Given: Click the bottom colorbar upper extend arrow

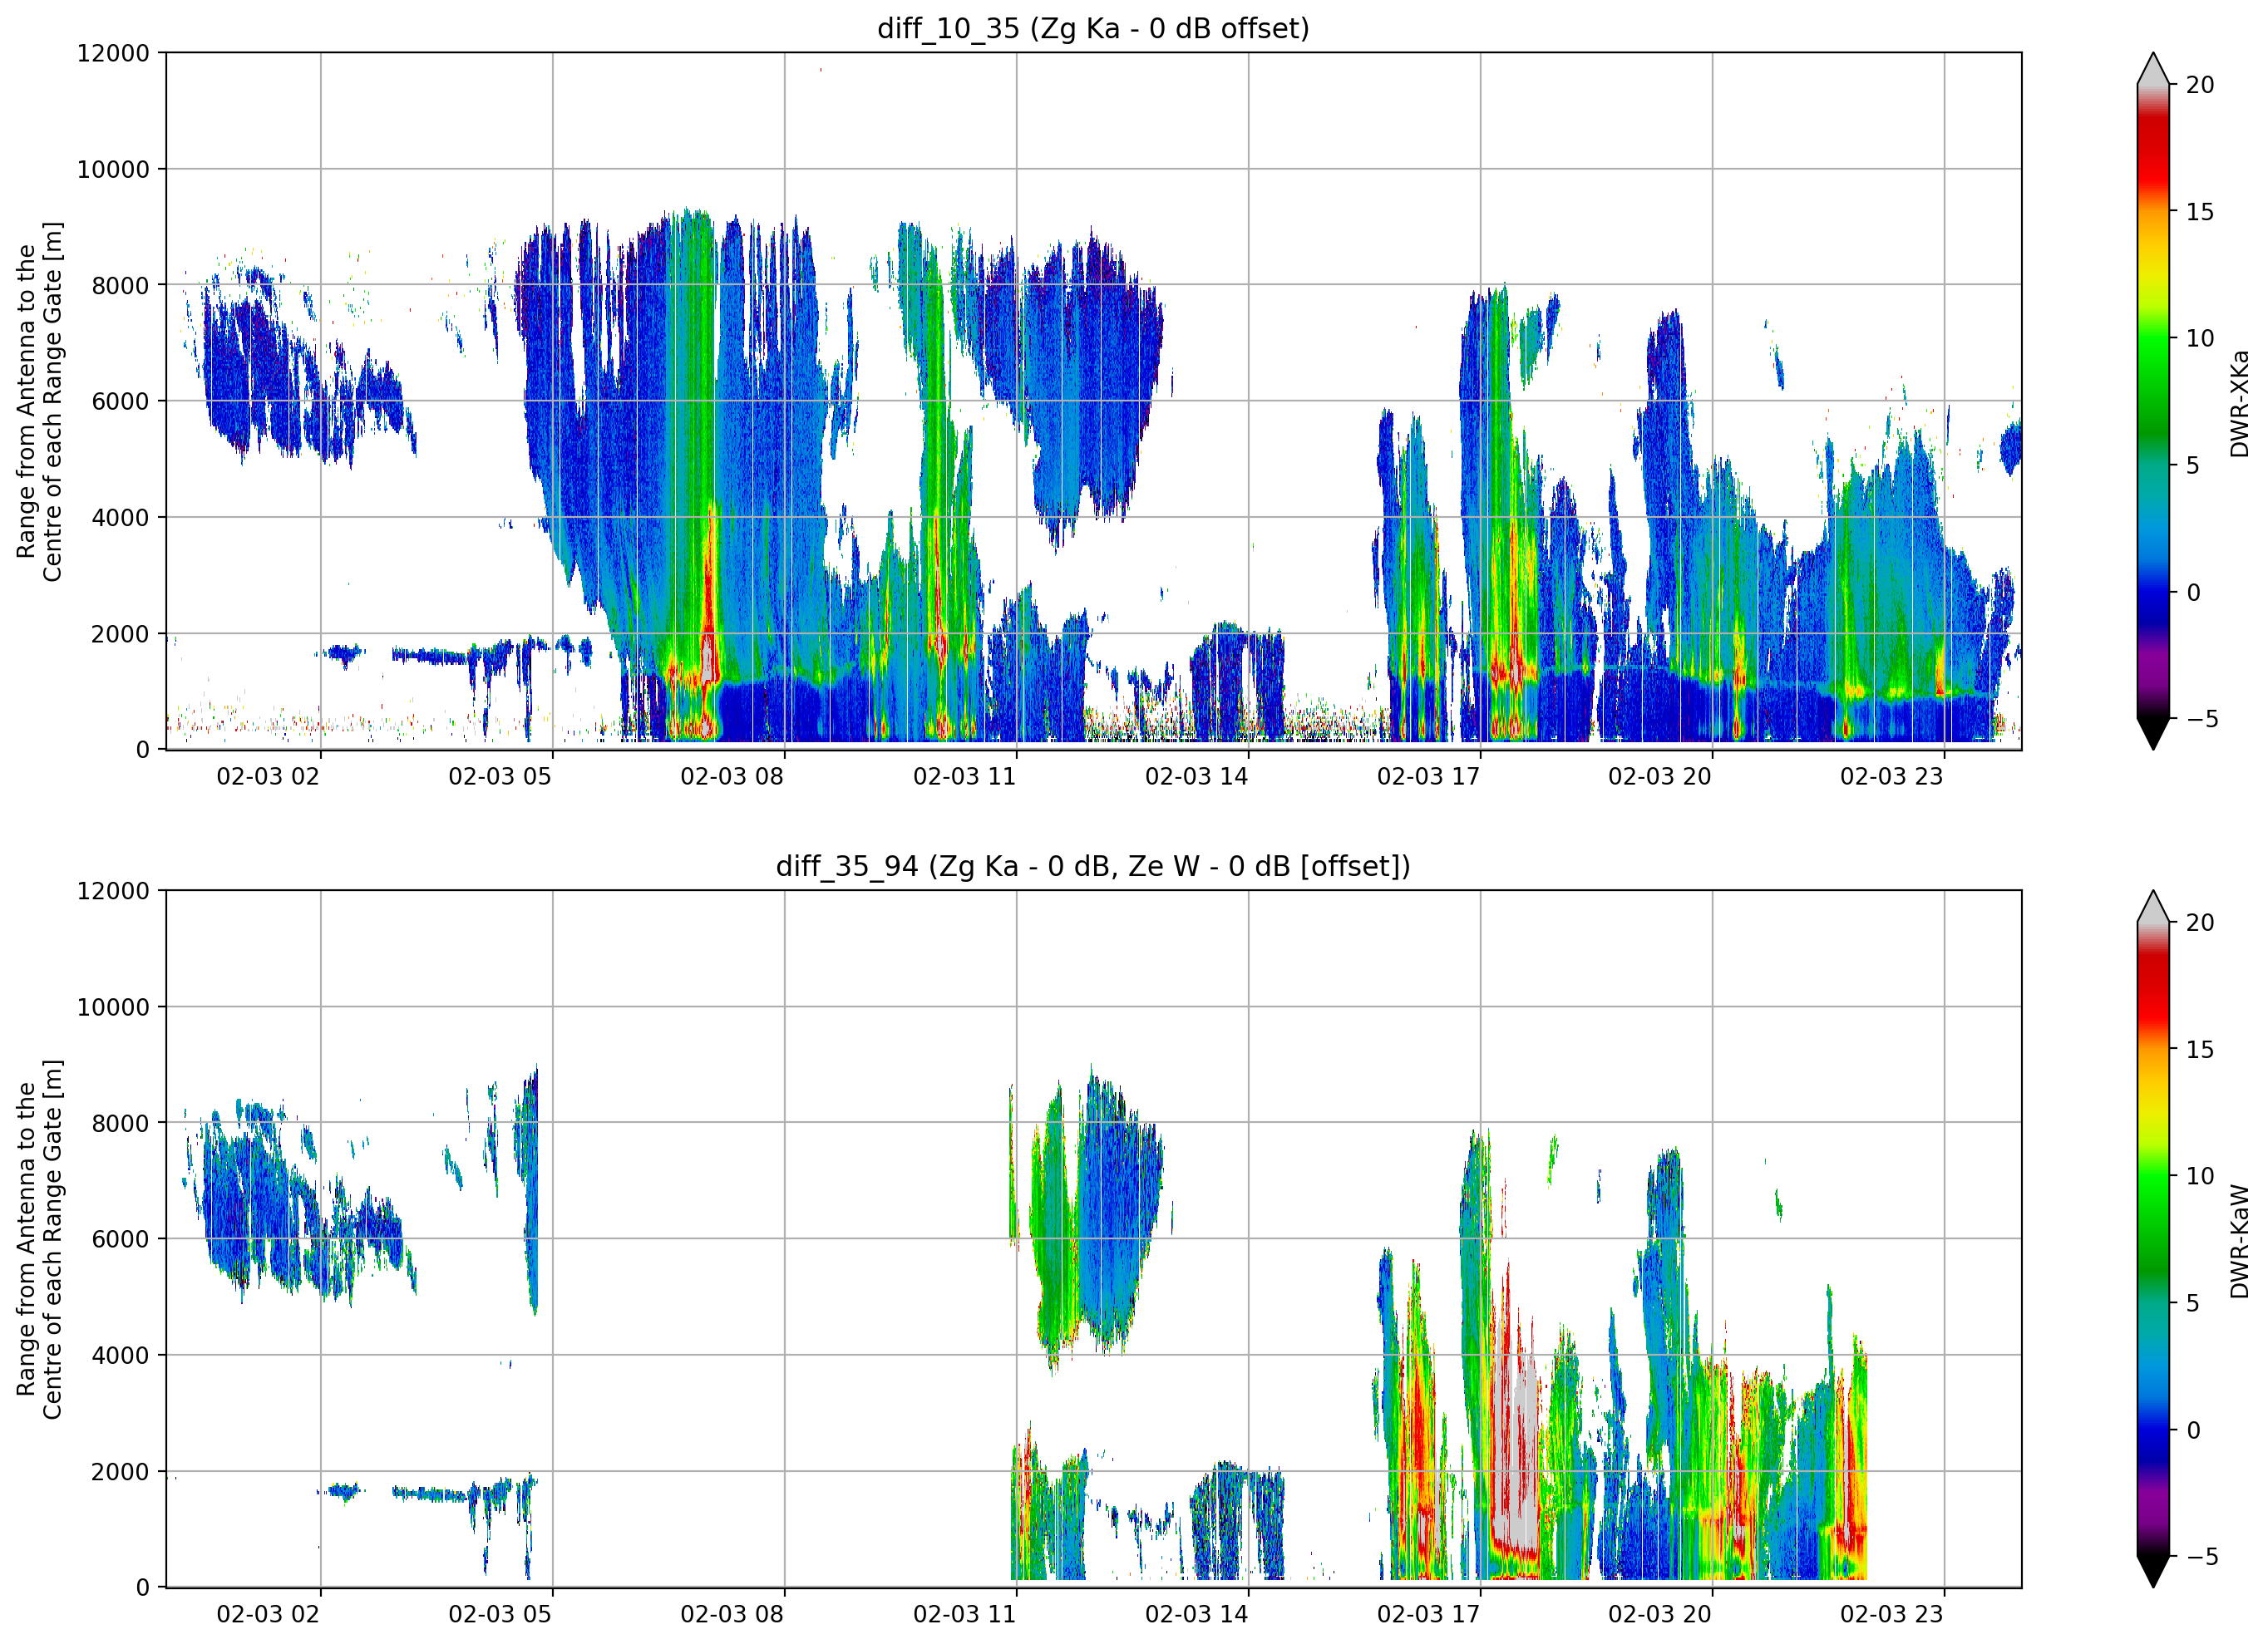Looking at the screenshot, I should (x=2153, y=907).
